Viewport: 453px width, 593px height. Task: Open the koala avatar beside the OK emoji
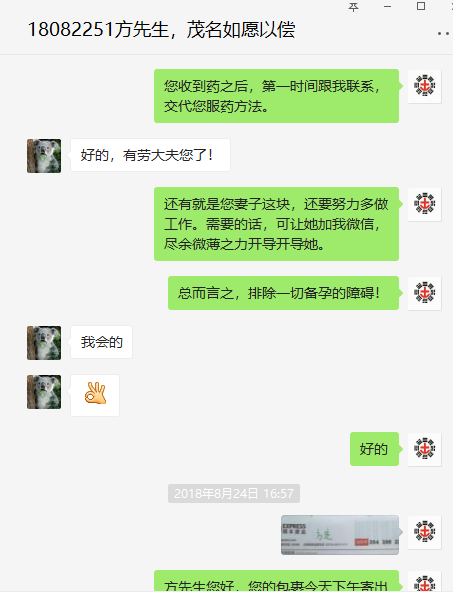tap(44, 392)
